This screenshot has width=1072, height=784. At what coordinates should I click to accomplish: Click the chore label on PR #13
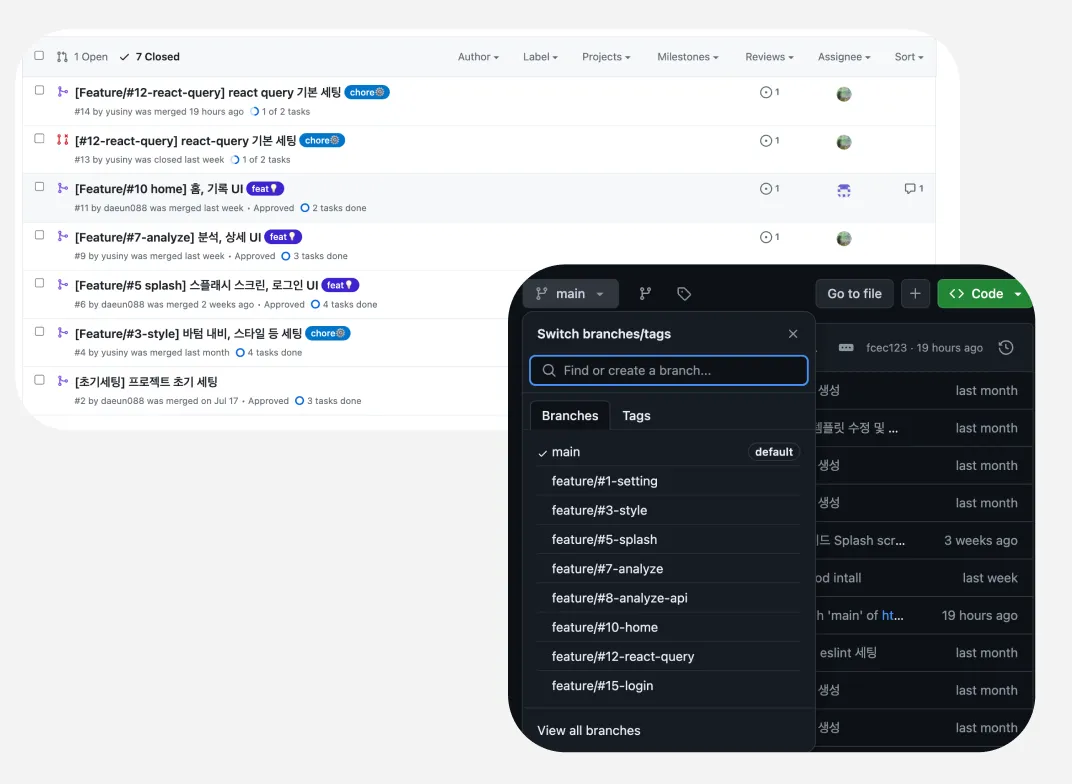coord(322,140)
